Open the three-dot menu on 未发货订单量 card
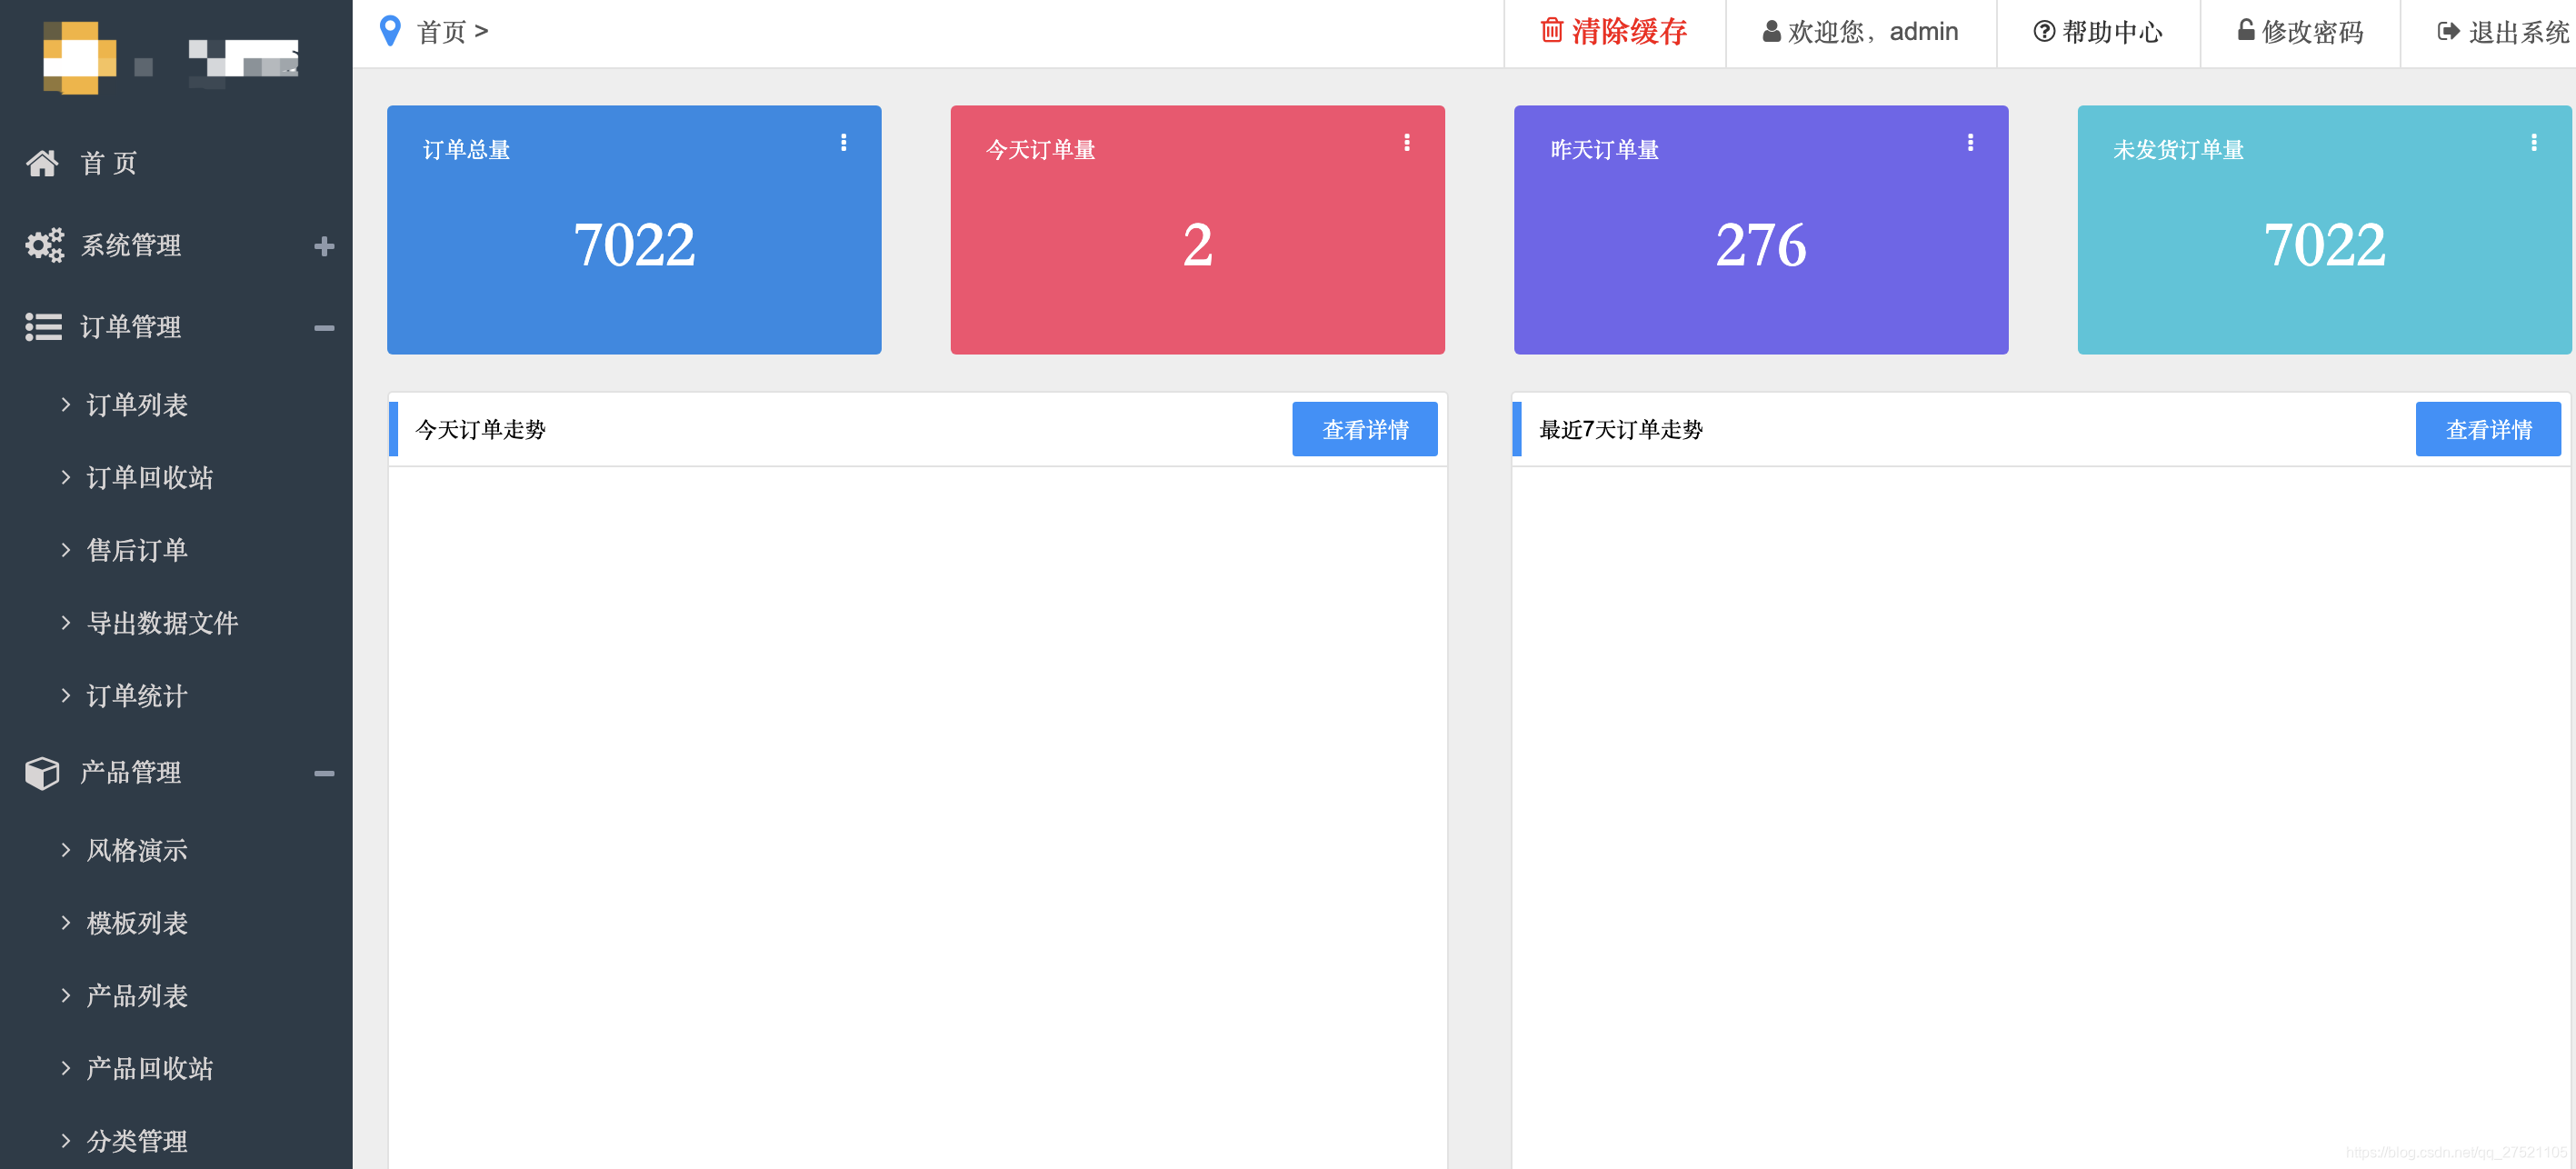Viewport: 2576px width, 1169px height. [x=2533, y=143]
